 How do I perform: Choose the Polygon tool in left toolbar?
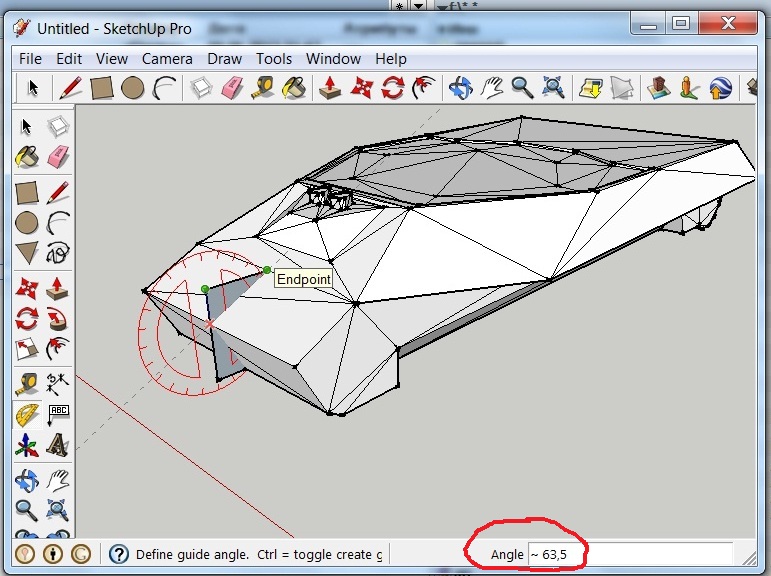tap(26, 254)
